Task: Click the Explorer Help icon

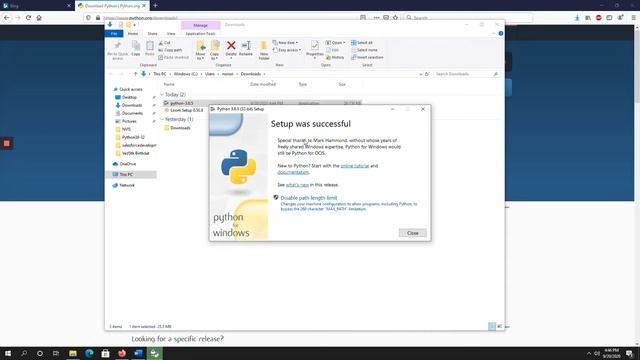Action: point(501,33)
